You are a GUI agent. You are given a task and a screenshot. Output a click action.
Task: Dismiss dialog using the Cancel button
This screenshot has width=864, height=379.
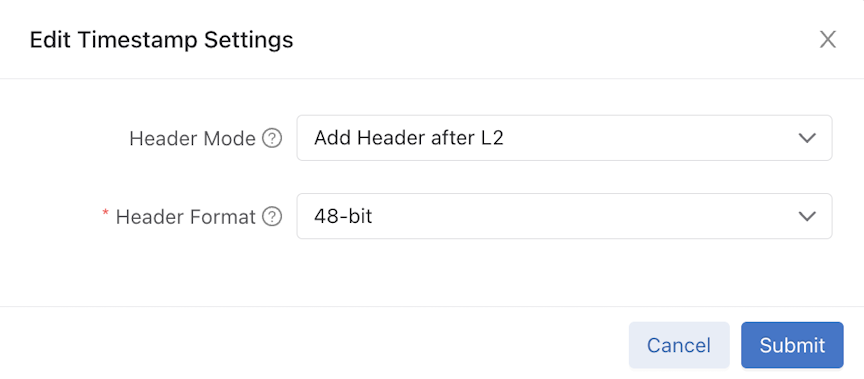tap(679, 345)
